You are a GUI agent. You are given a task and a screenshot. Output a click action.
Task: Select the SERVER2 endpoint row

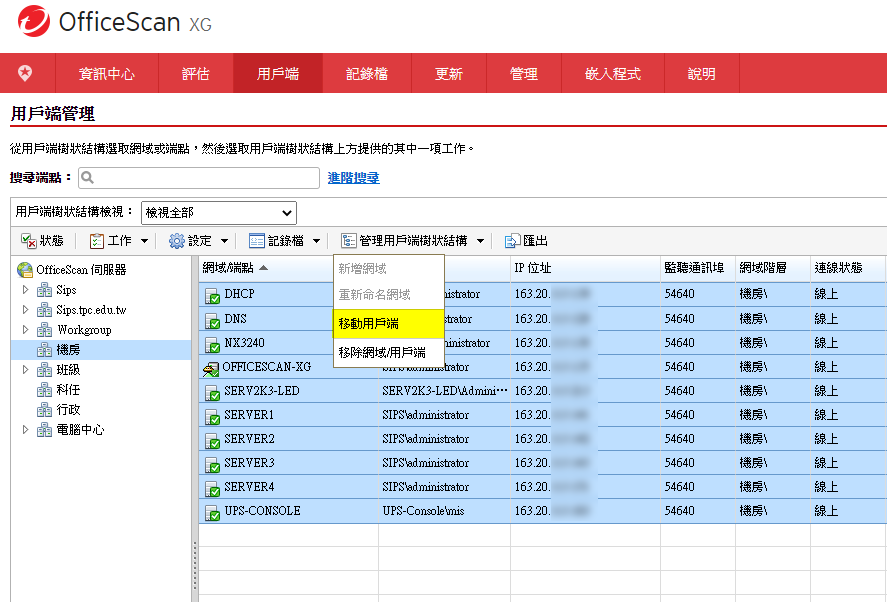tap(543, 439)
